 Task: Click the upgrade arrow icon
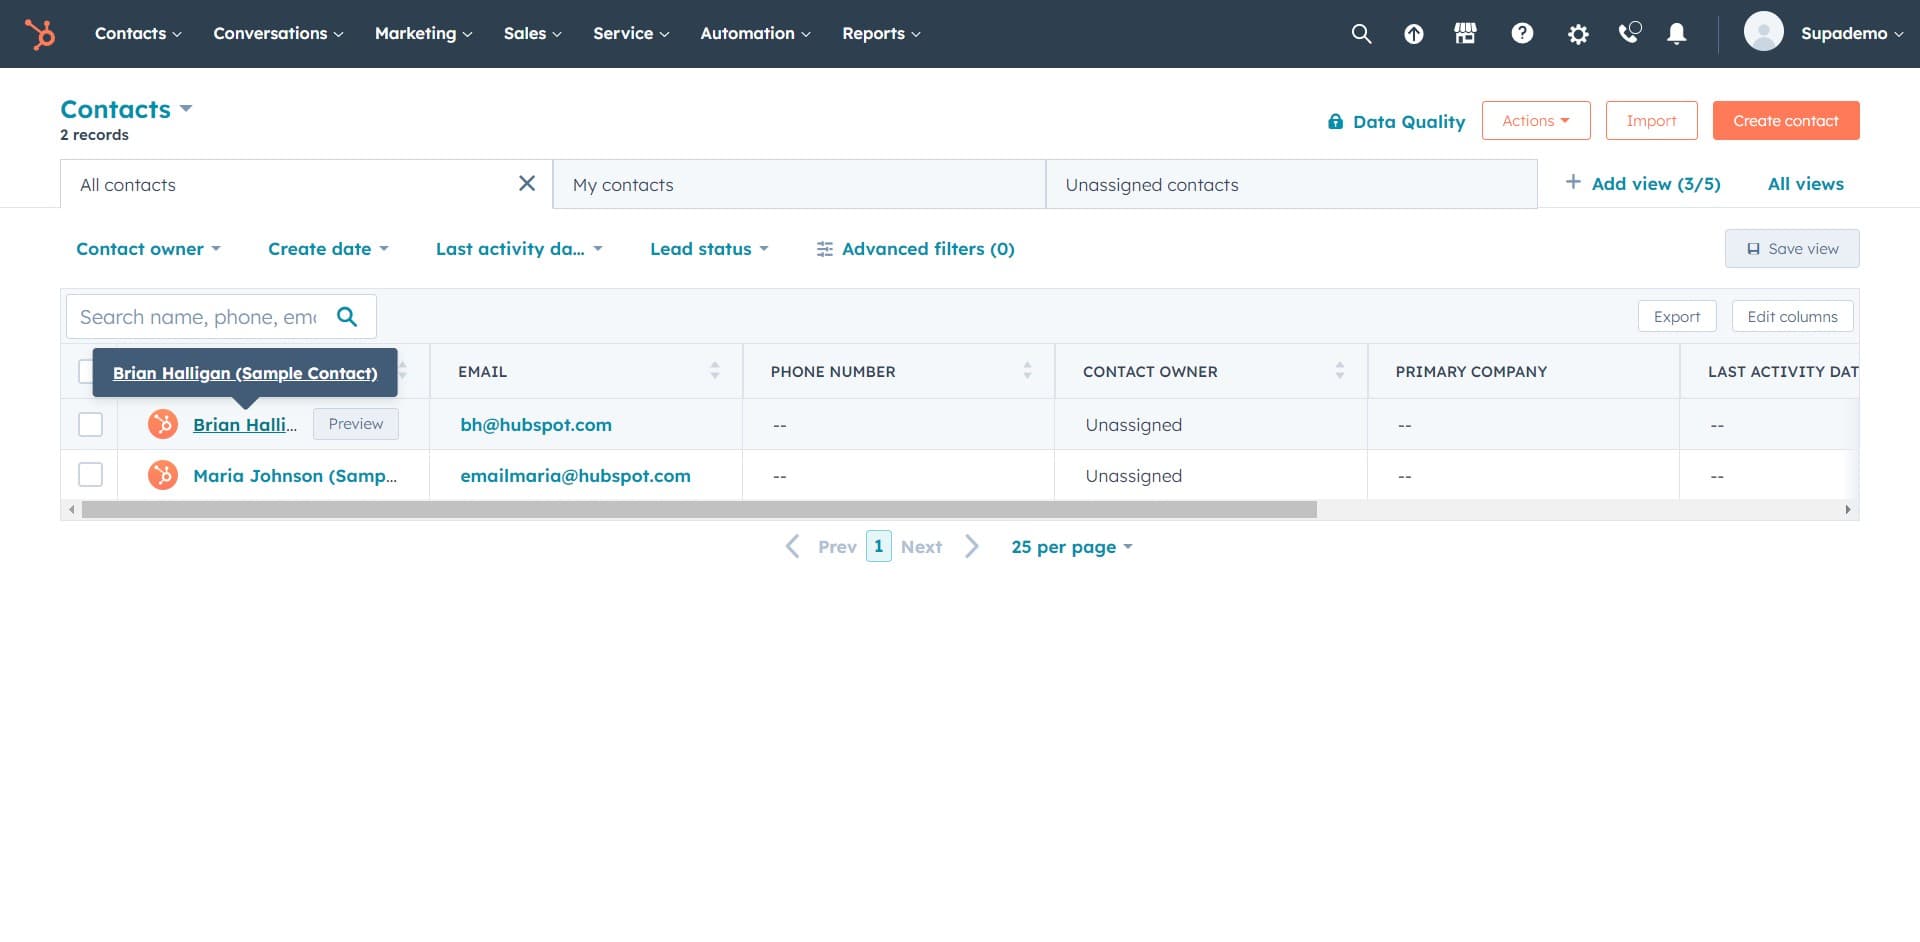(1413, 34)
